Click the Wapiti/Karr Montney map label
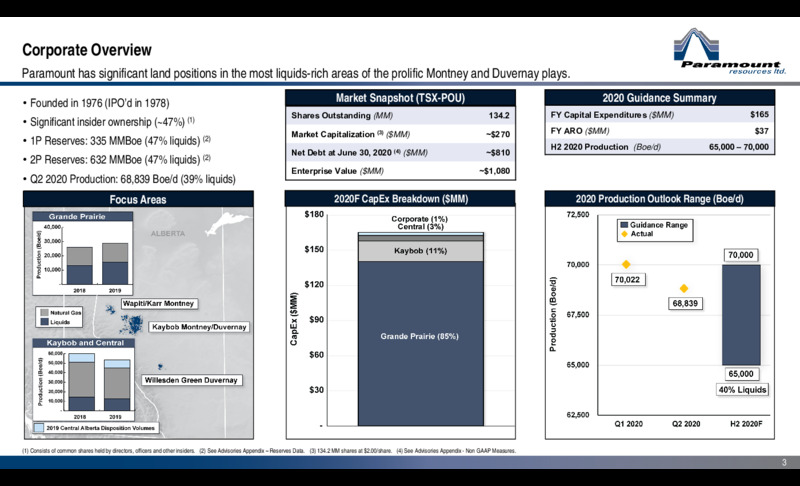This screenshot has height=486, width=800. pos(159,303)
